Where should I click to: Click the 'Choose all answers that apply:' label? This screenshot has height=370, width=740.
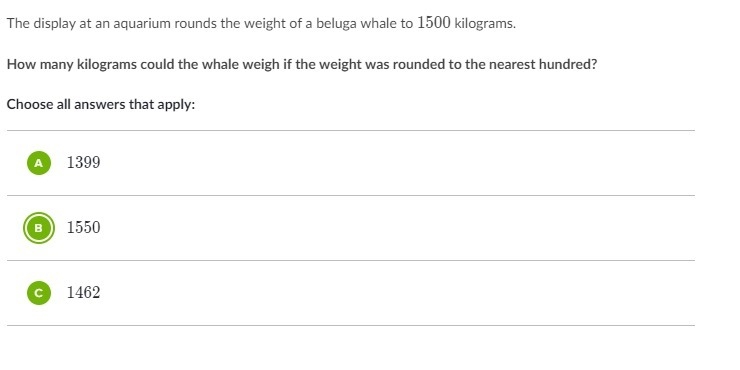[101, 104]
